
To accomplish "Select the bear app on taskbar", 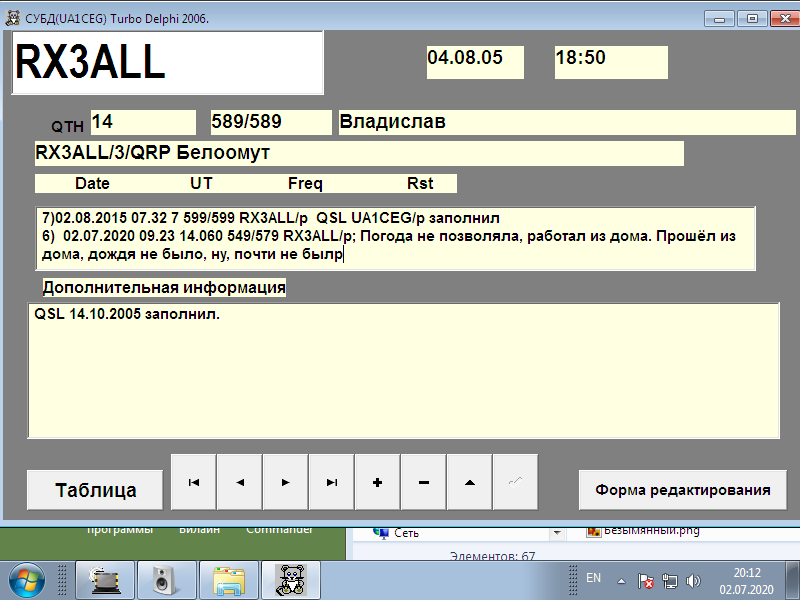I will 291,580.
